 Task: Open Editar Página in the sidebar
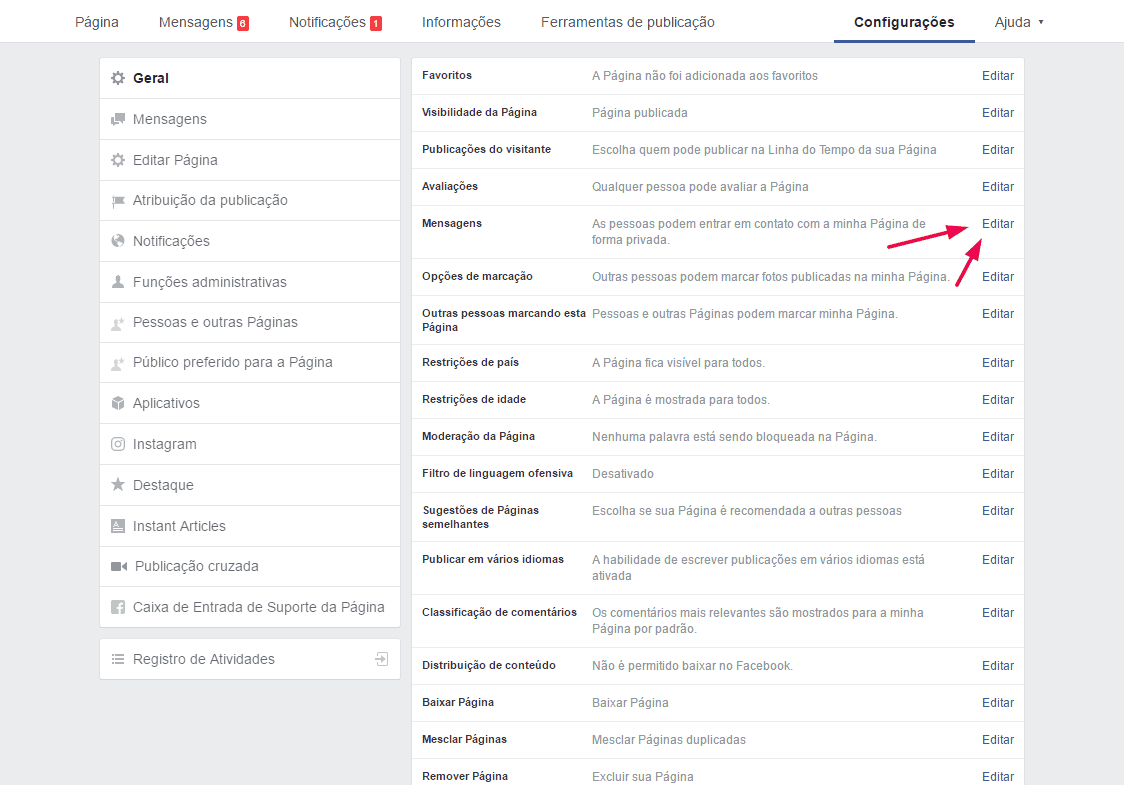tap(249, 160)
